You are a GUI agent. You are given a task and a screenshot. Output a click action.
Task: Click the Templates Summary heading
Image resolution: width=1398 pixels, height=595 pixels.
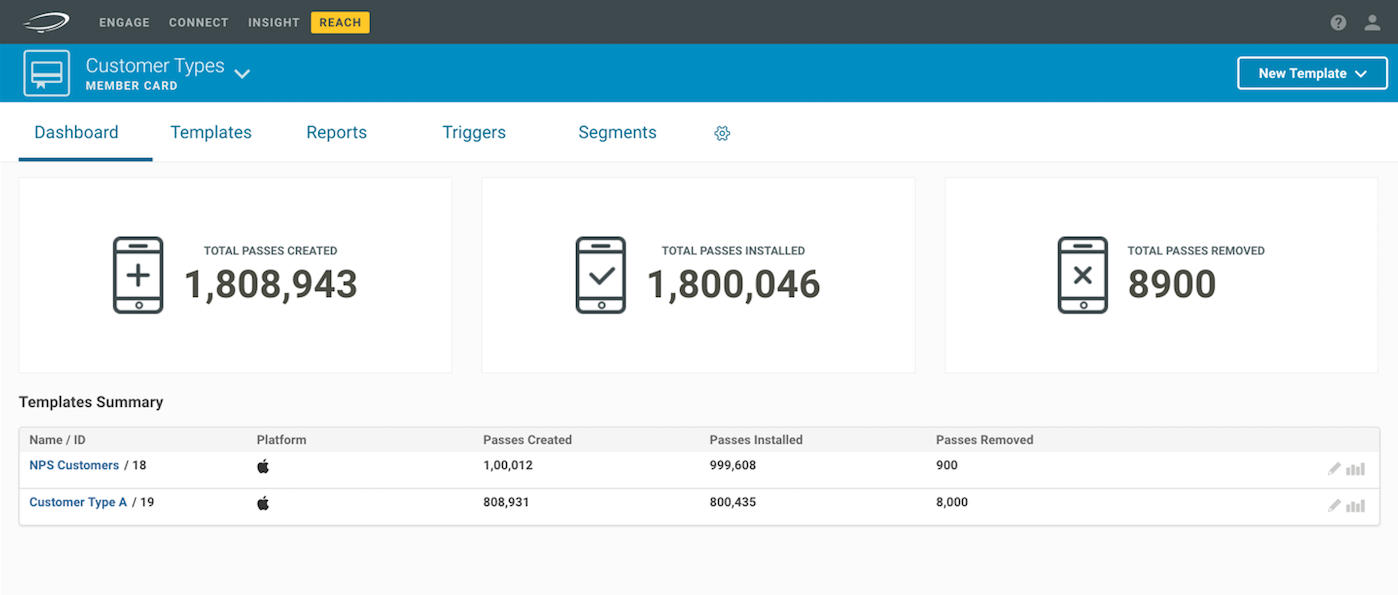91,402
